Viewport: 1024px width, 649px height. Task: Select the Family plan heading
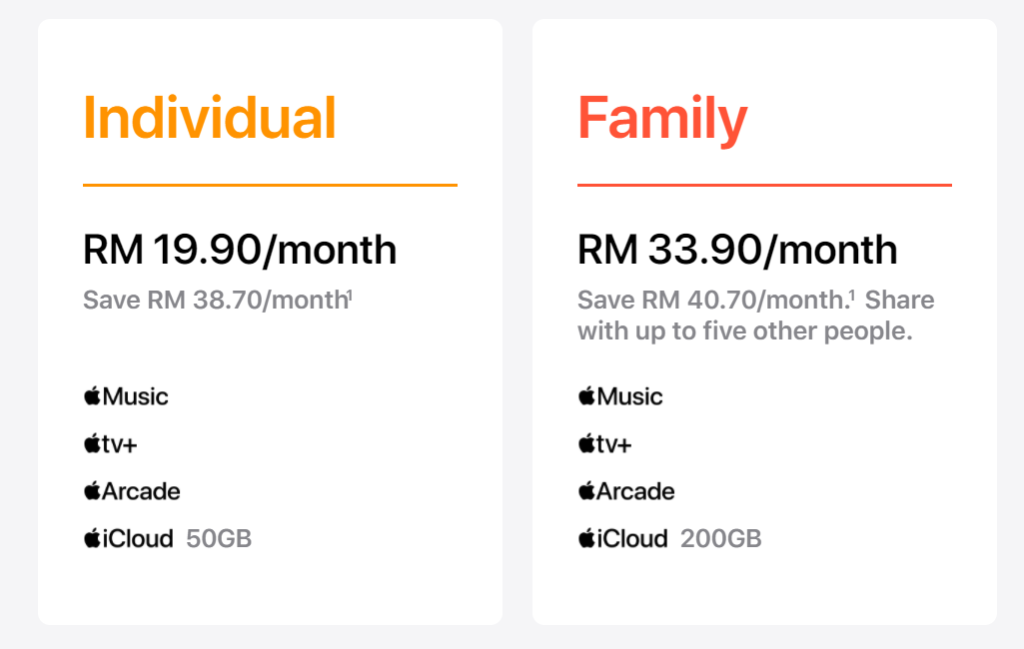(662, 121)
